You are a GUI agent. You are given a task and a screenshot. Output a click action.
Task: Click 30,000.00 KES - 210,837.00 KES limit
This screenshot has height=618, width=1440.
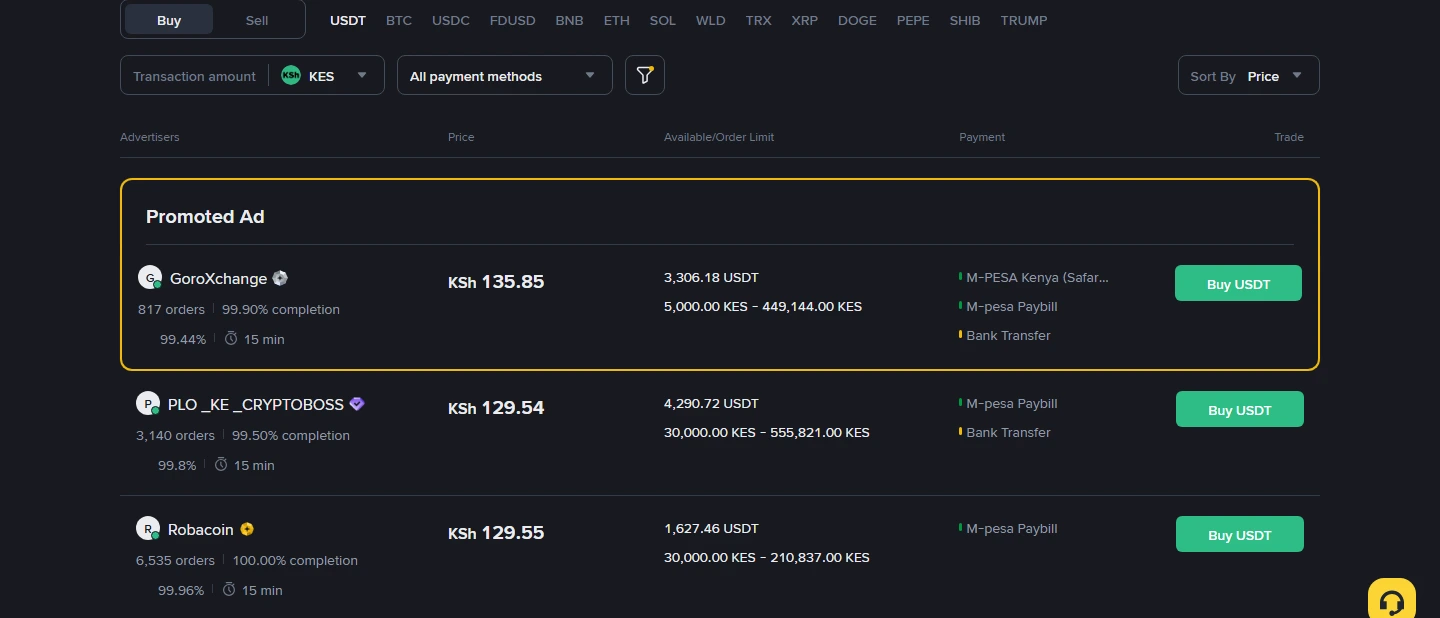click(x=767, y=557)
